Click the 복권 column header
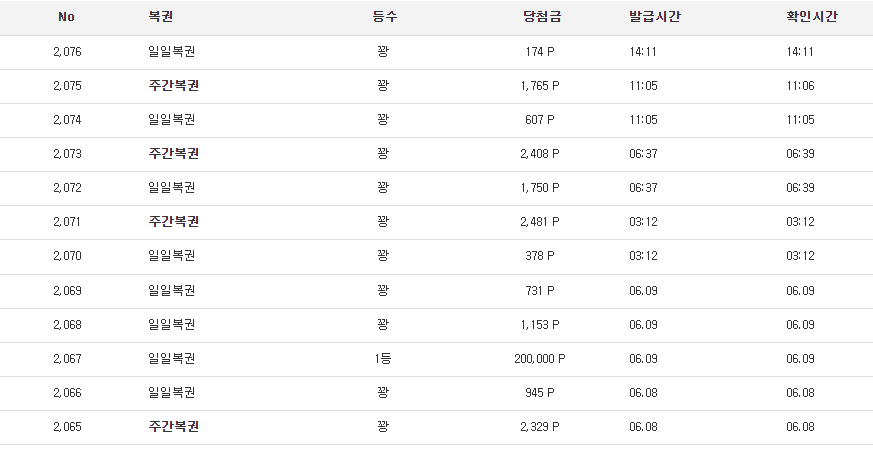Screen dimensions: 873x453 click(160, 17)
